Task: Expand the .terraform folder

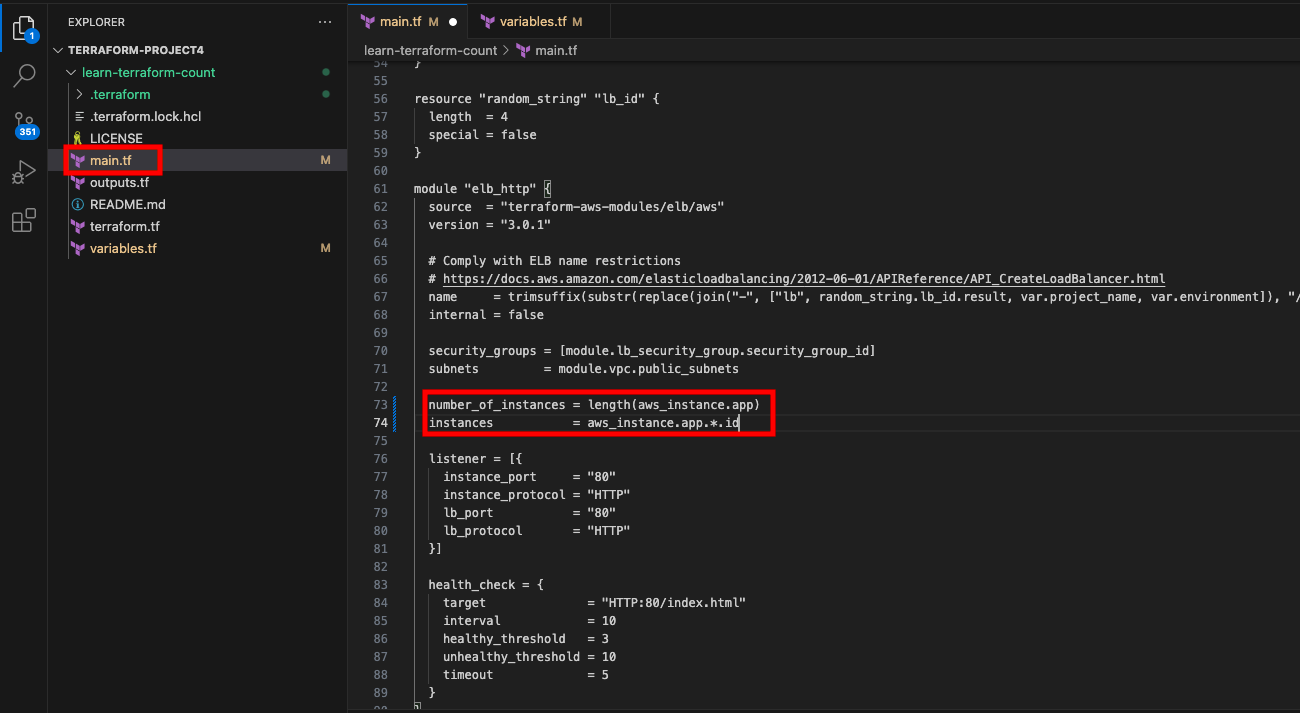Action: pyautogui.click(x=79, y=94)
